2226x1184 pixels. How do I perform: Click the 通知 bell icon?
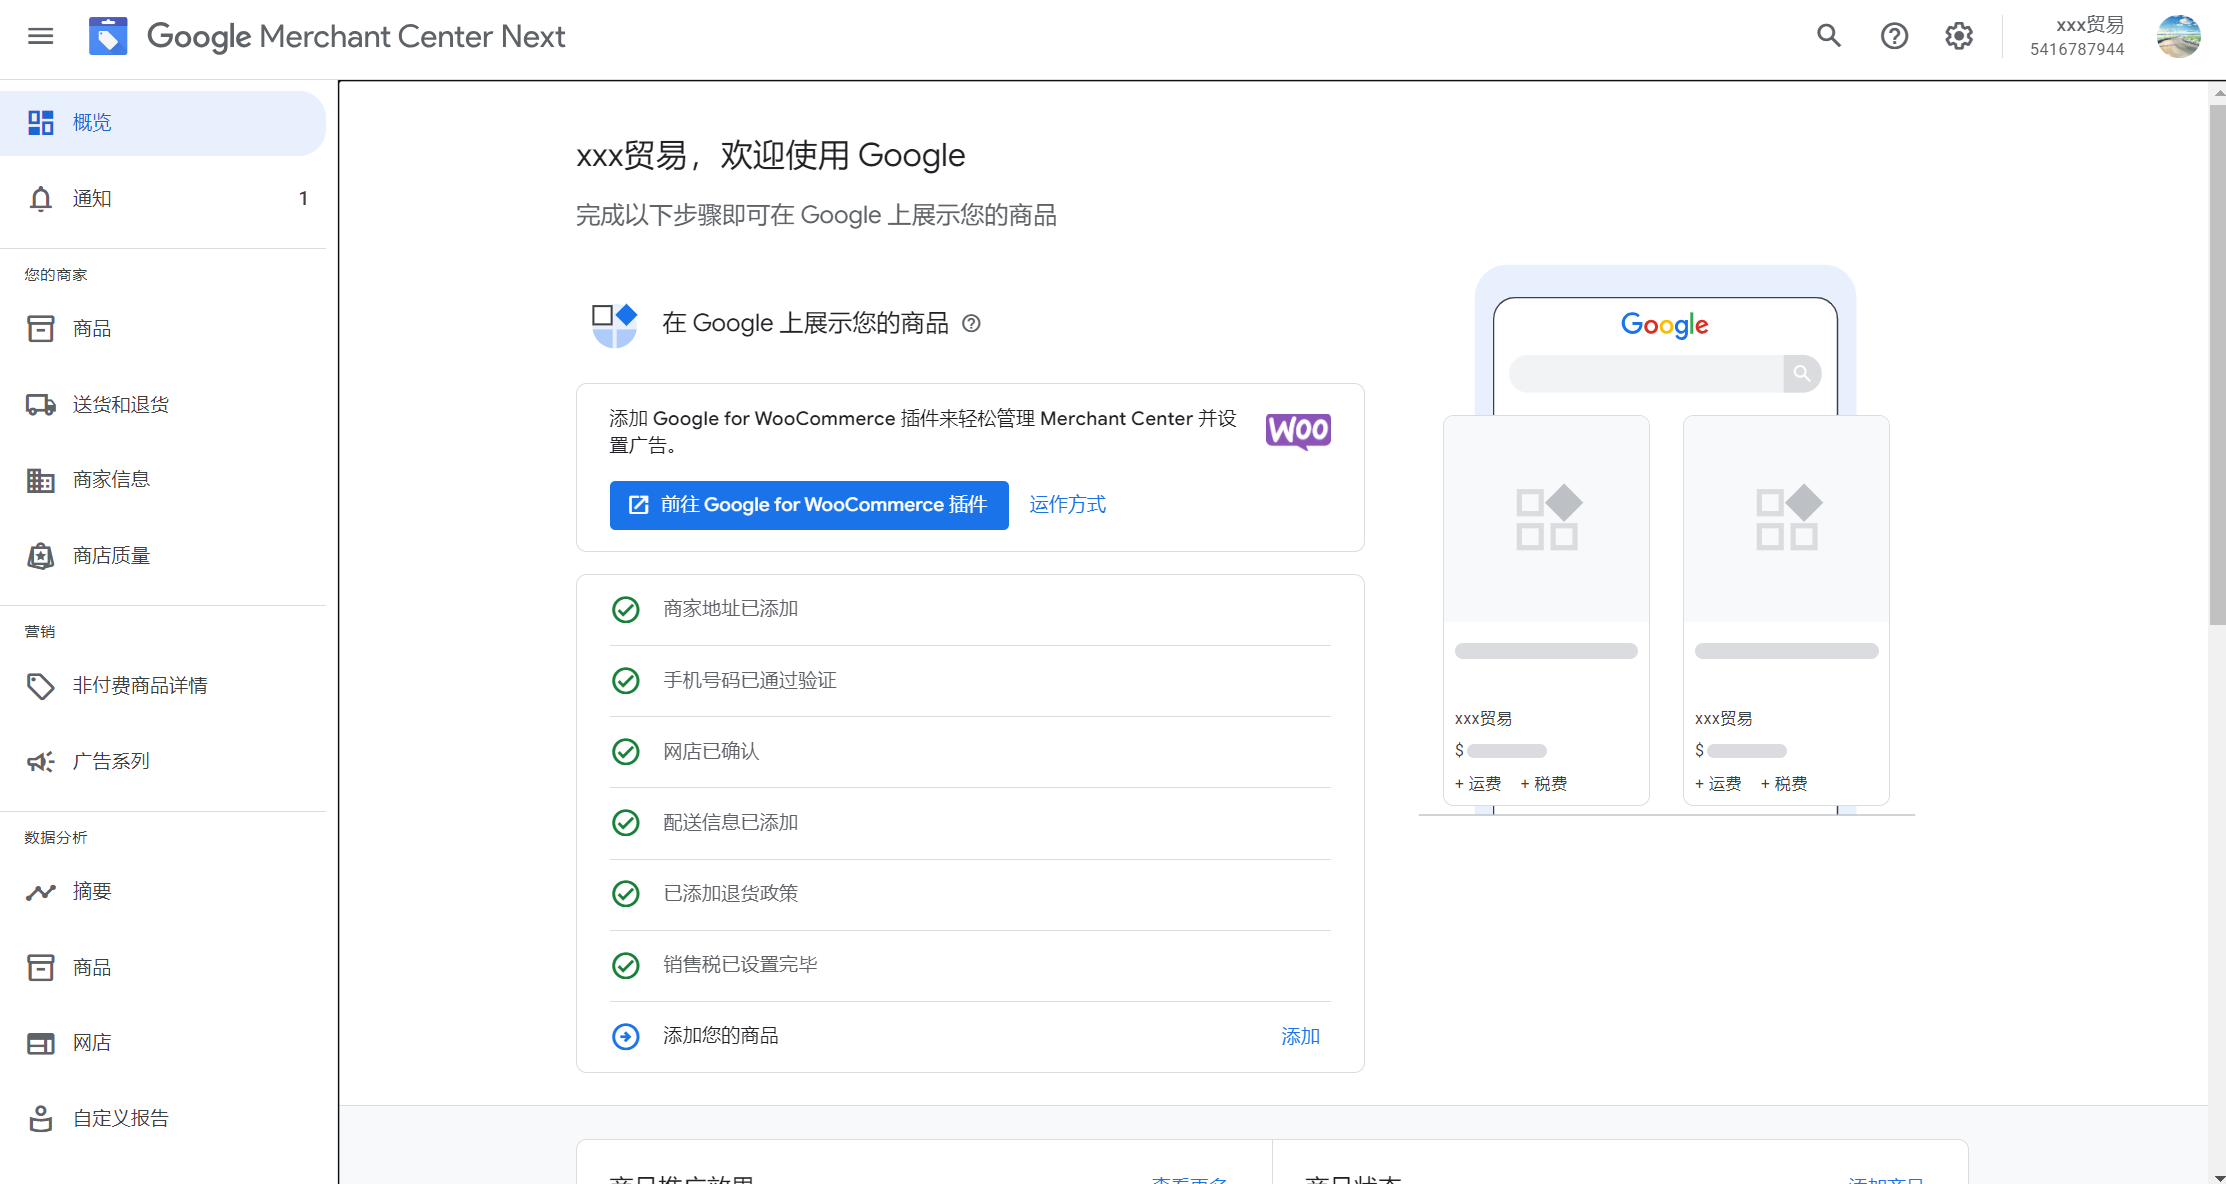41,199
